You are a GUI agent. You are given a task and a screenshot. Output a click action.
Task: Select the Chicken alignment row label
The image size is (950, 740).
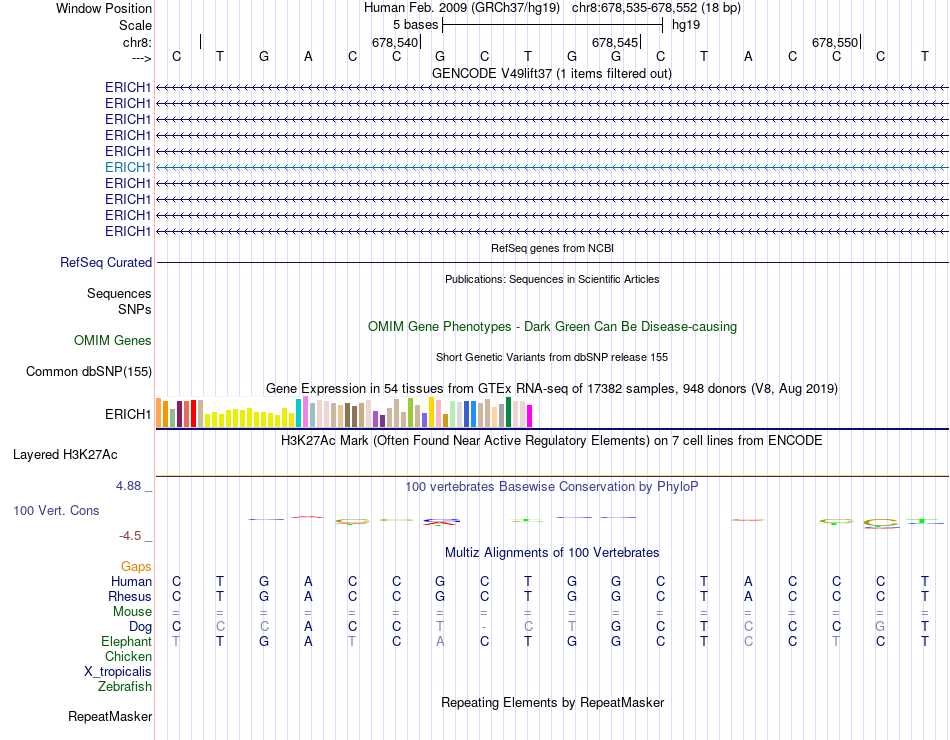[128, 657]
